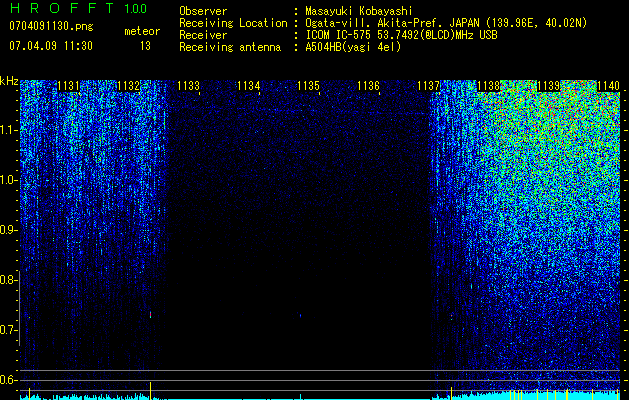Click time marker 1136

click(368, 85)
